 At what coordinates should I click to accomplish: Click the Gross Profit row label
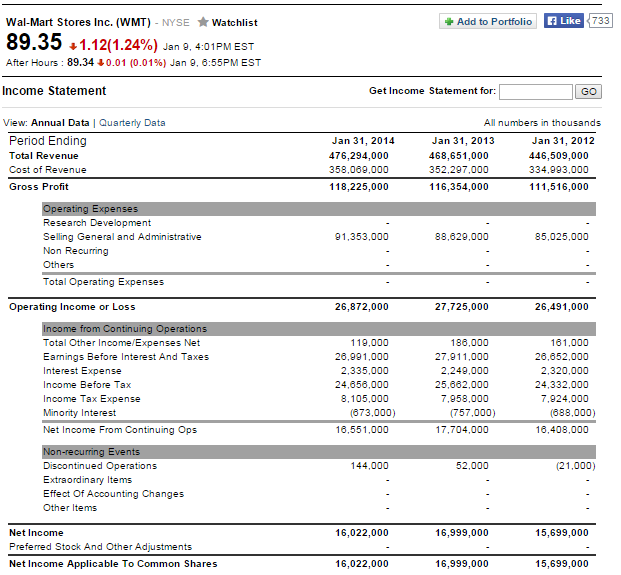(39, 187)
